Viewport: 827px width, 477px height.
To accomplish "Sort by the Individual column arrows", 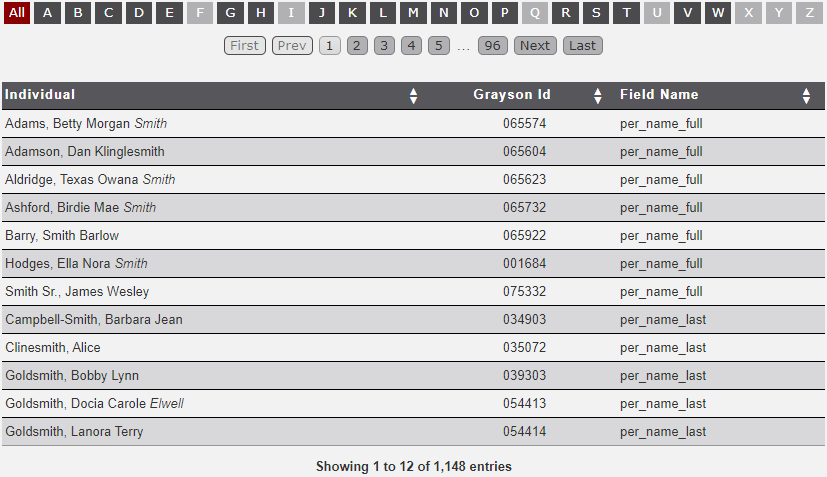I will (x=413, y=96).
